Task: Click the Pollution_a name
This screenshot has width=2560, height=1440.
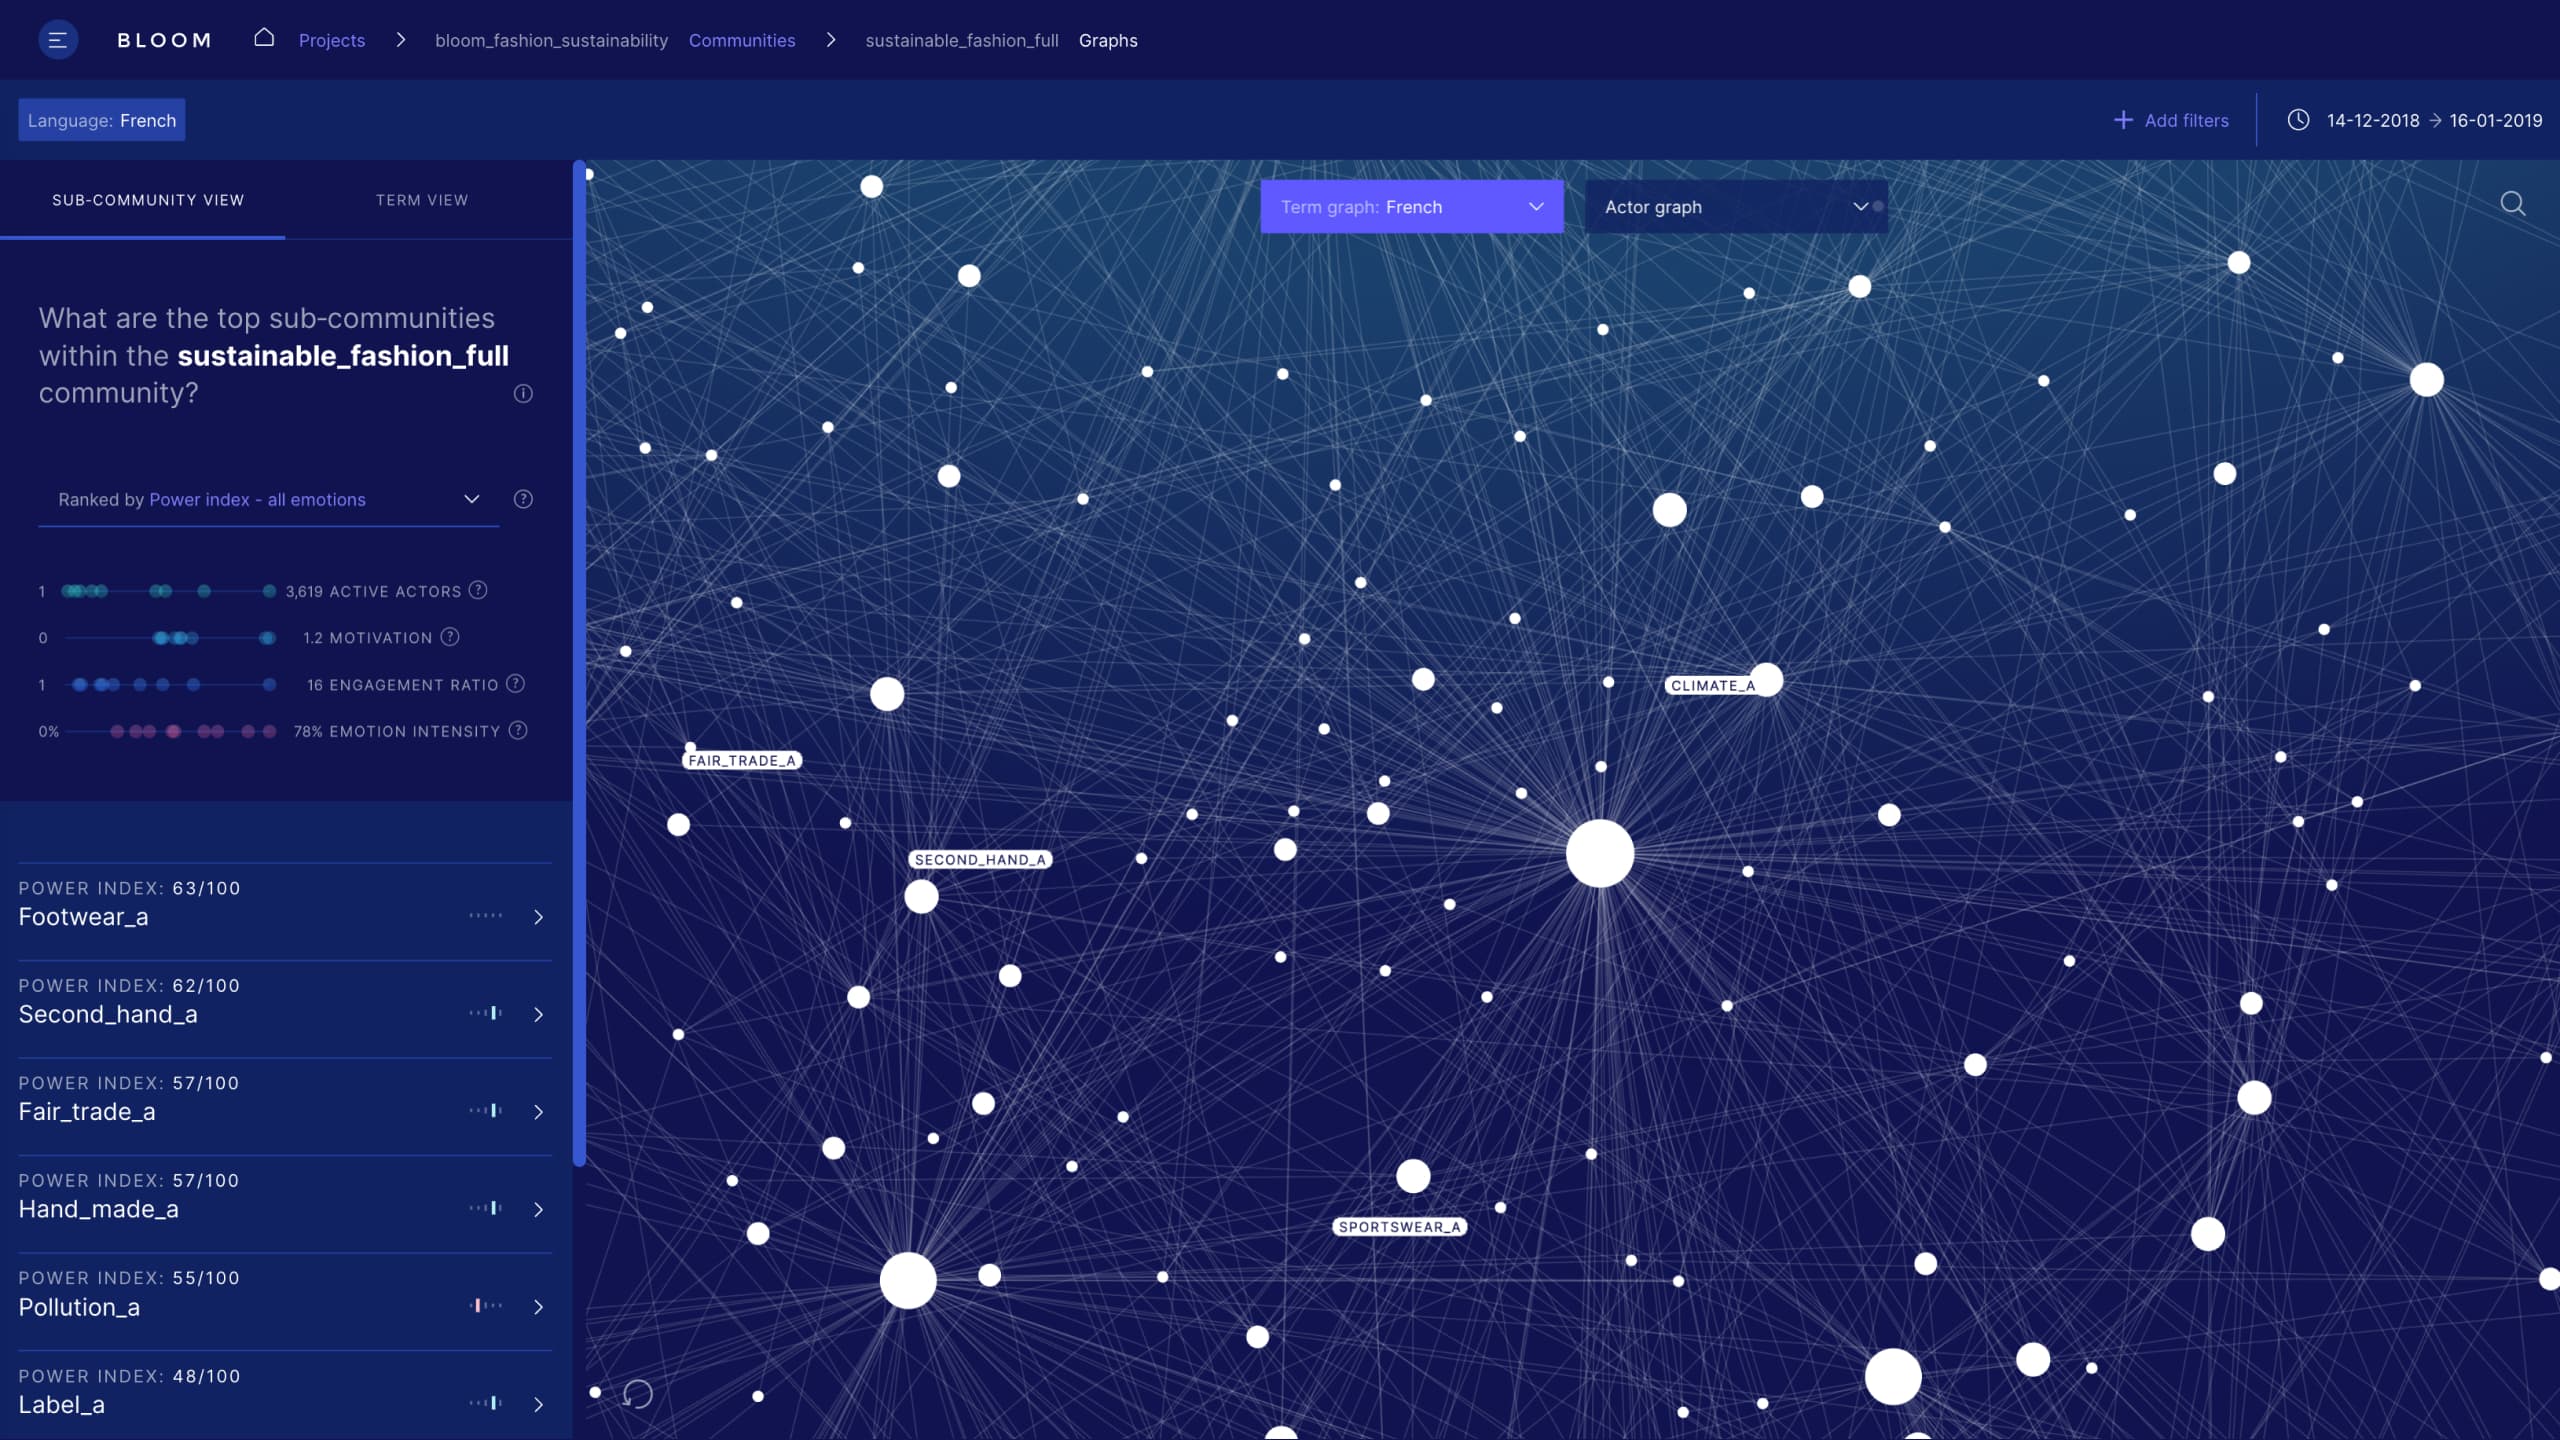Action: point(79,1307)
